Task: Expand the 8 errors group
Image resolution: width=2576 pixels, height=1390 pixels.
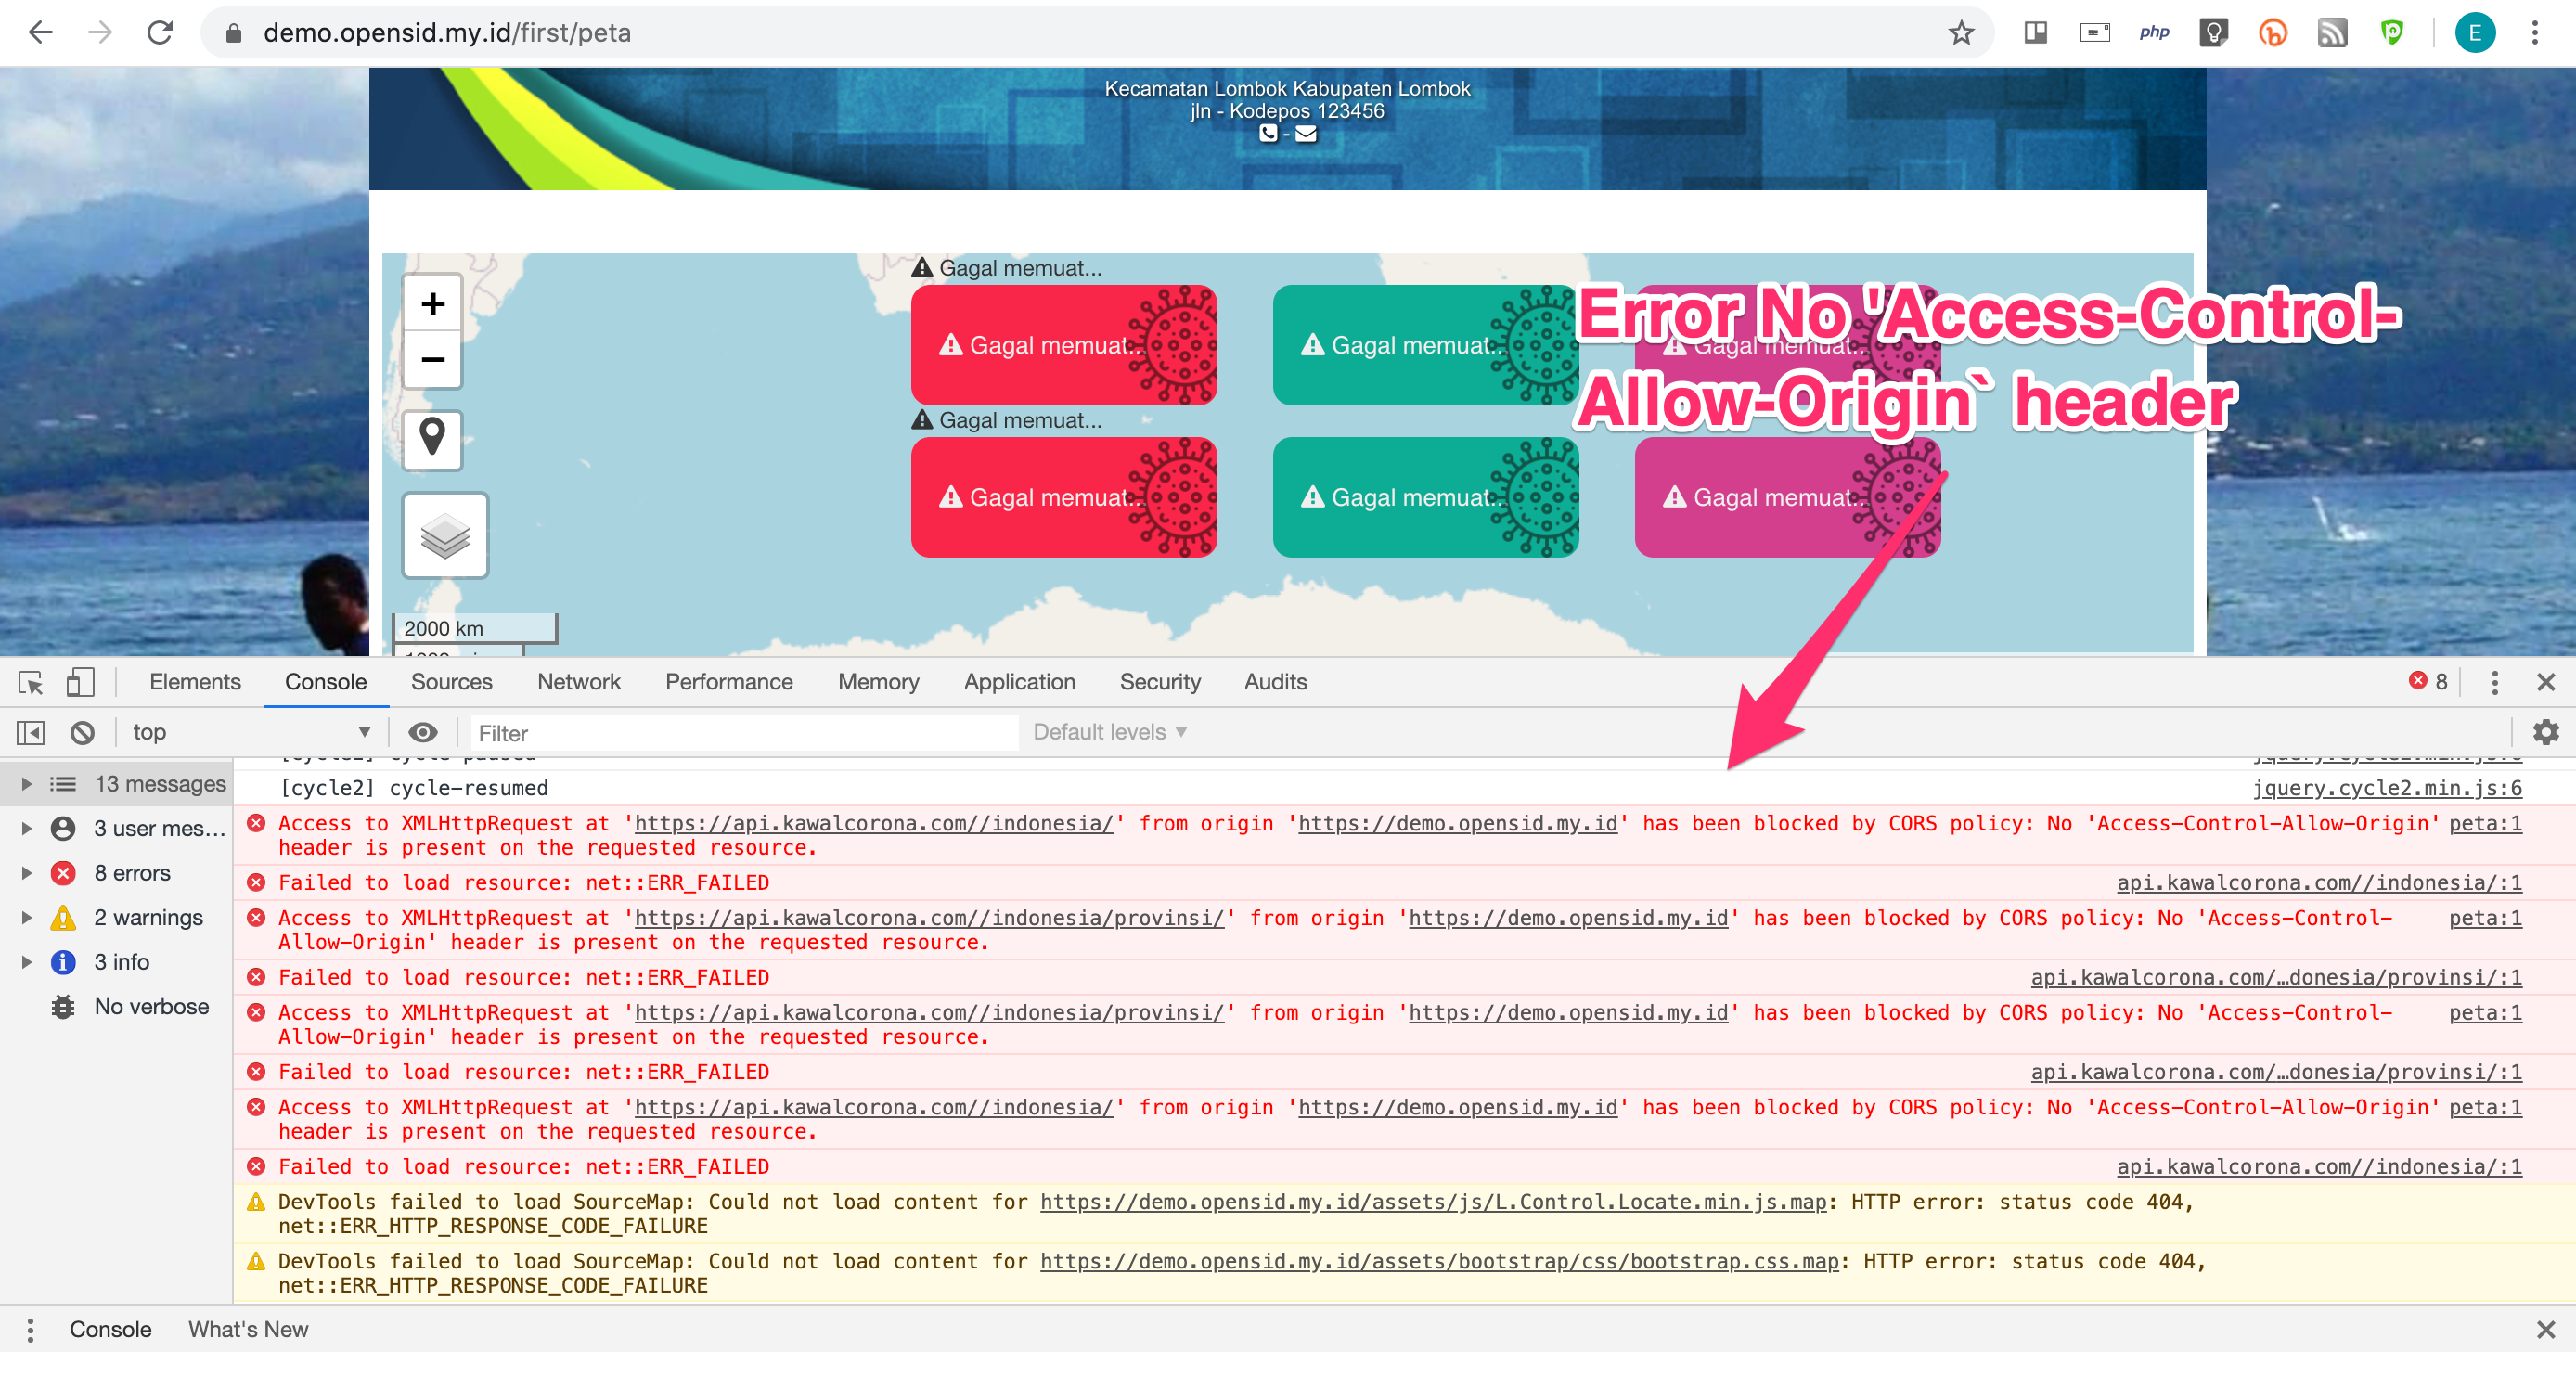Action: pyautogui.click(x=26, y=873)
